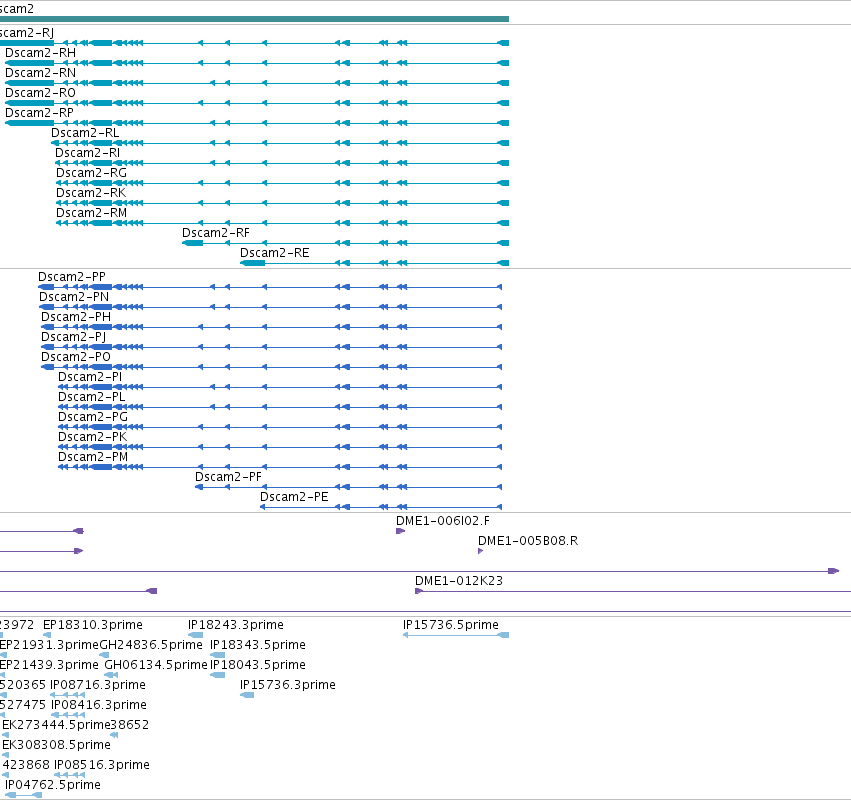Select the Dscam2-PJ protein label
This screenshot has height=800, width=851.
pyautogui.click(x=73, y=337)
